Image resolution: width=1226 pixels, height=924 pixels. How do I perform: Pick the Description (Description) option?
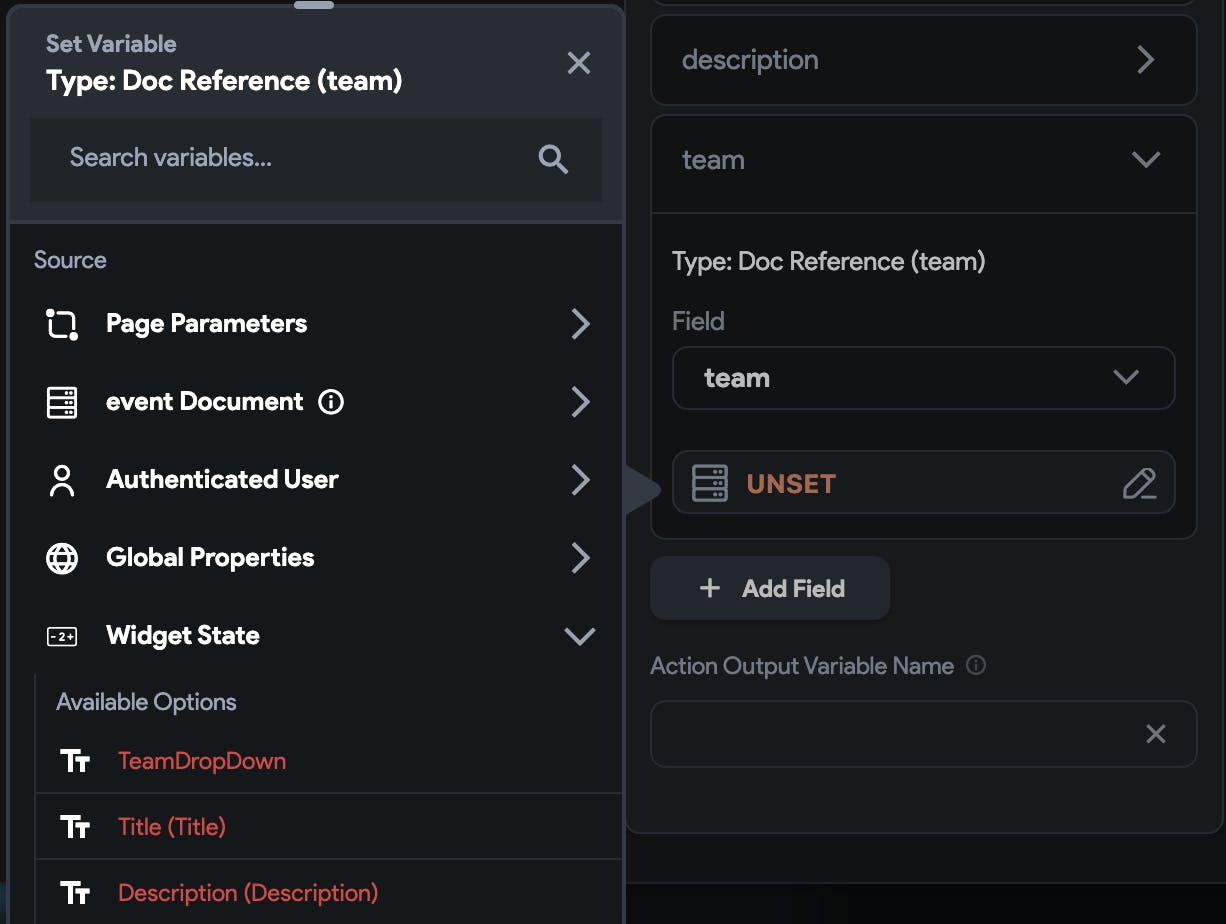pyautogui.click(x=248, y=893)
